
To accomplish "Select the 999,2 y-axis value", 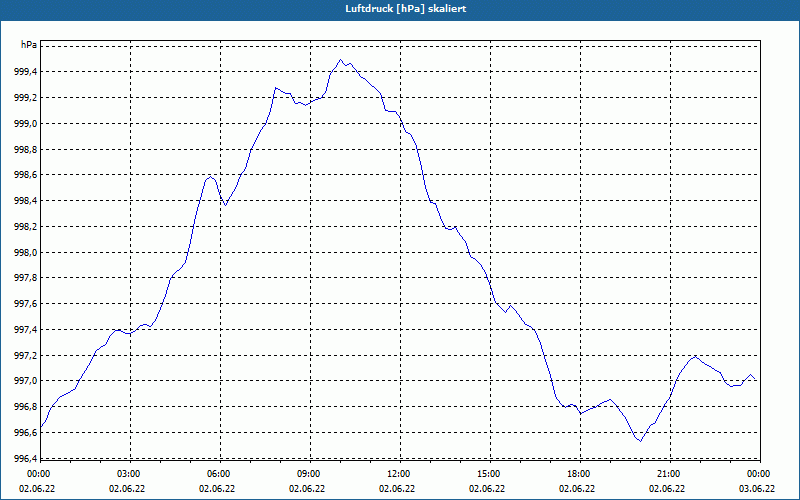I will pos(26,98).
